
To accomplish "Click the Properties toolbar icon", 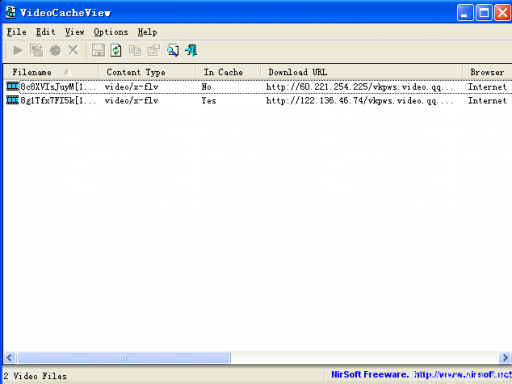I will click(154, 51).
